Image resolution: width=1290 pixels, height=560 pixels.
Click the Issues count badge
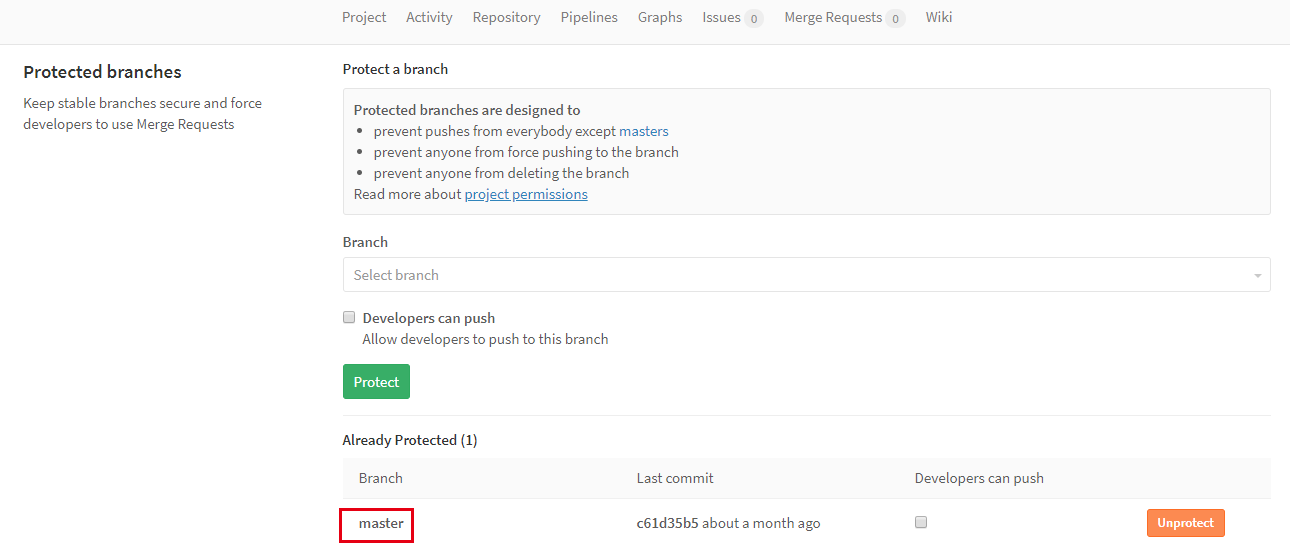pyautogui.click(x=754, y=18)
